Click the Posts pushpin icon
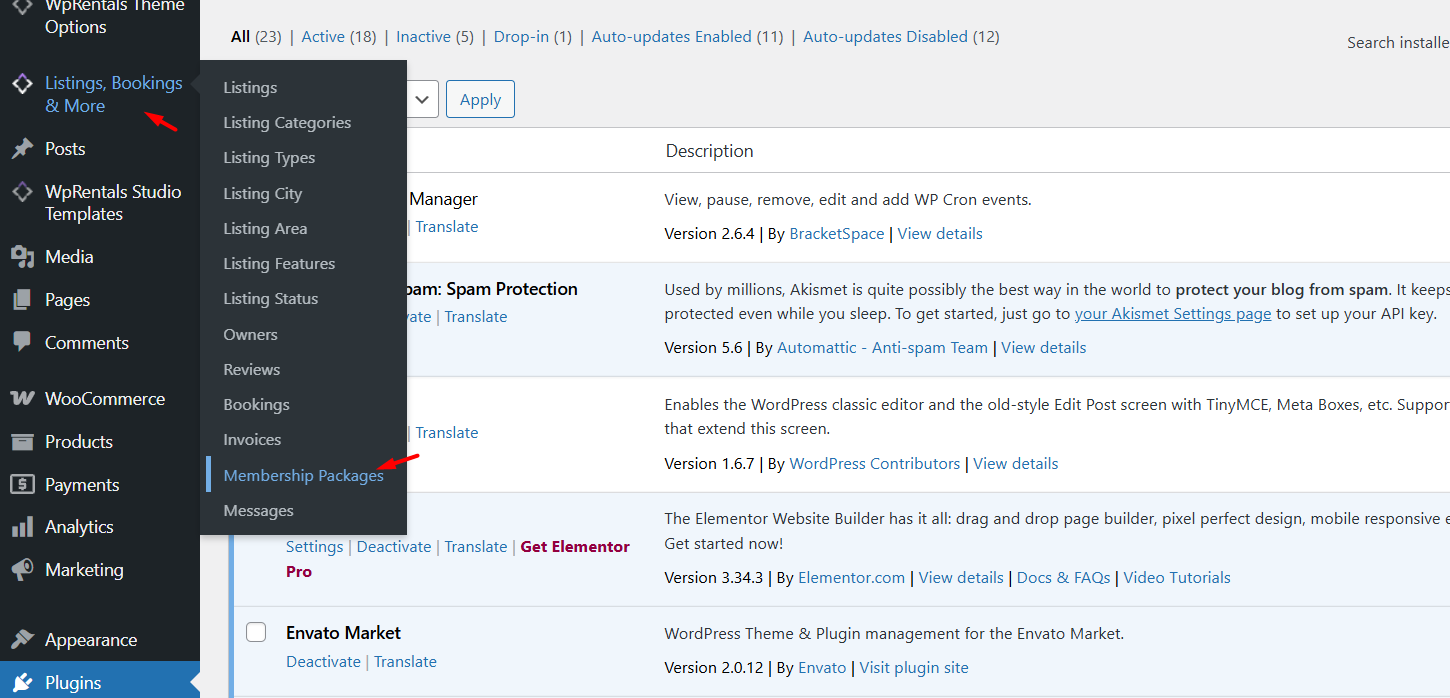1450x698 pixels. click(x=22, y=149)
